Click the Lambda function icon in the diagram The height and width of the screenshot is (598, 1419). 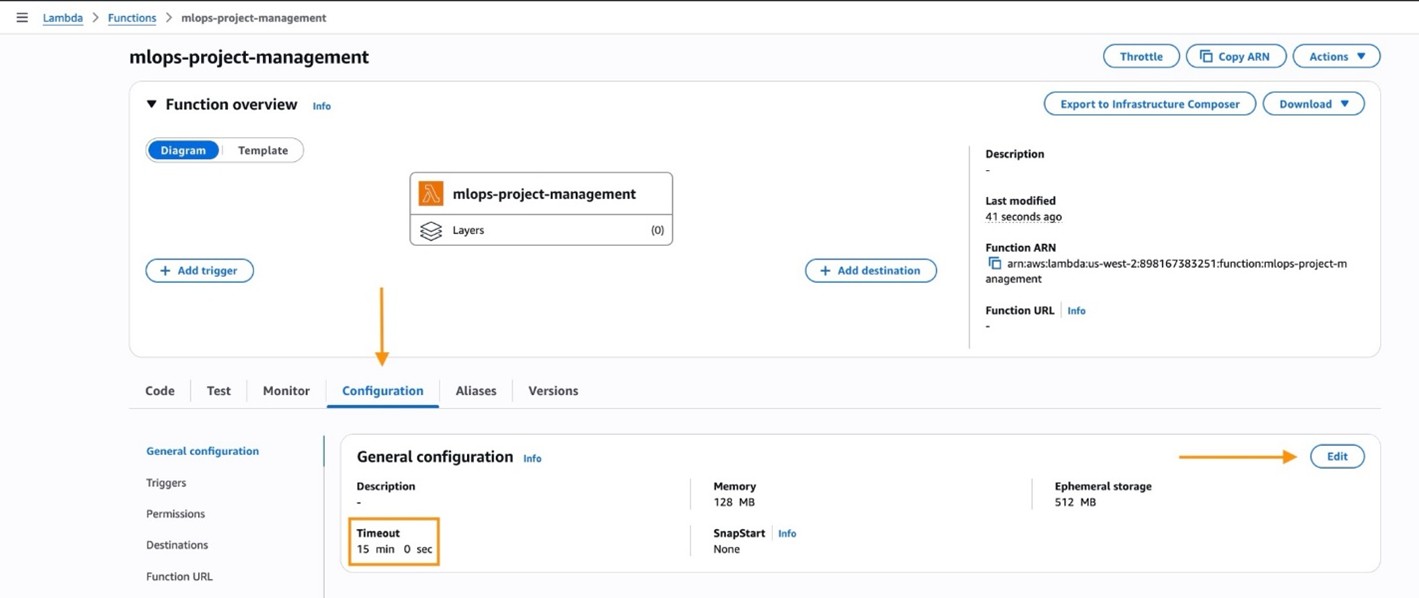430,193
